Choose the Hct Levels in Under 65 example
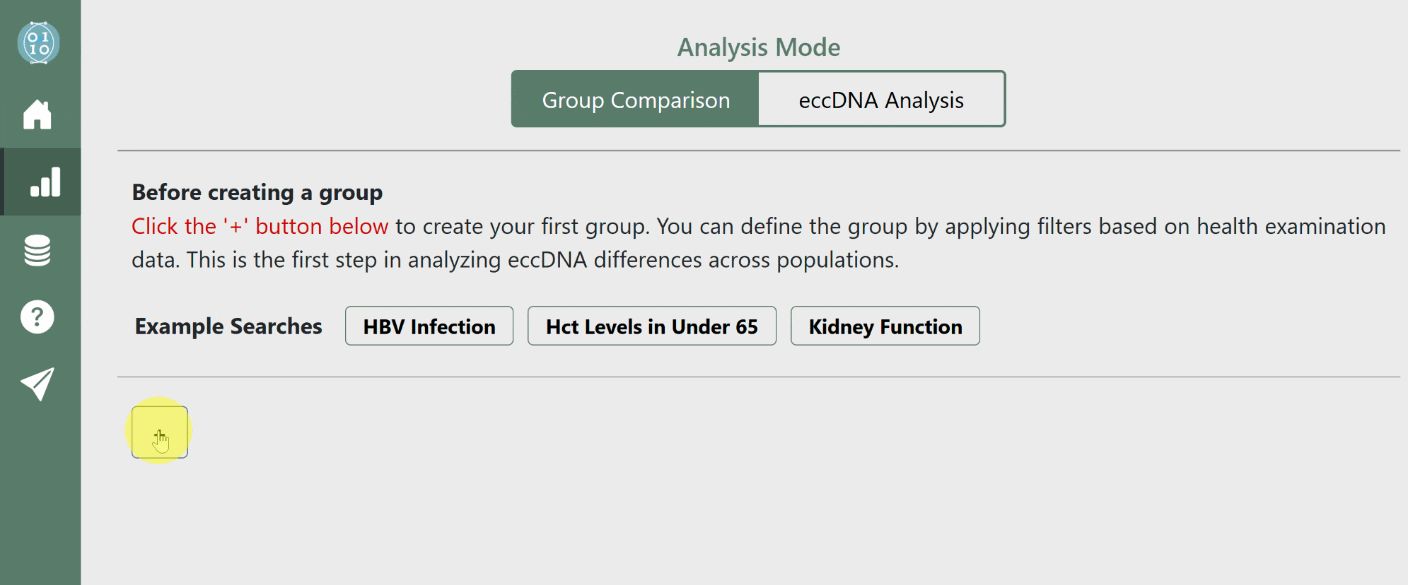The height and width of the screenshot is (585, 1408). pos(652,327)
